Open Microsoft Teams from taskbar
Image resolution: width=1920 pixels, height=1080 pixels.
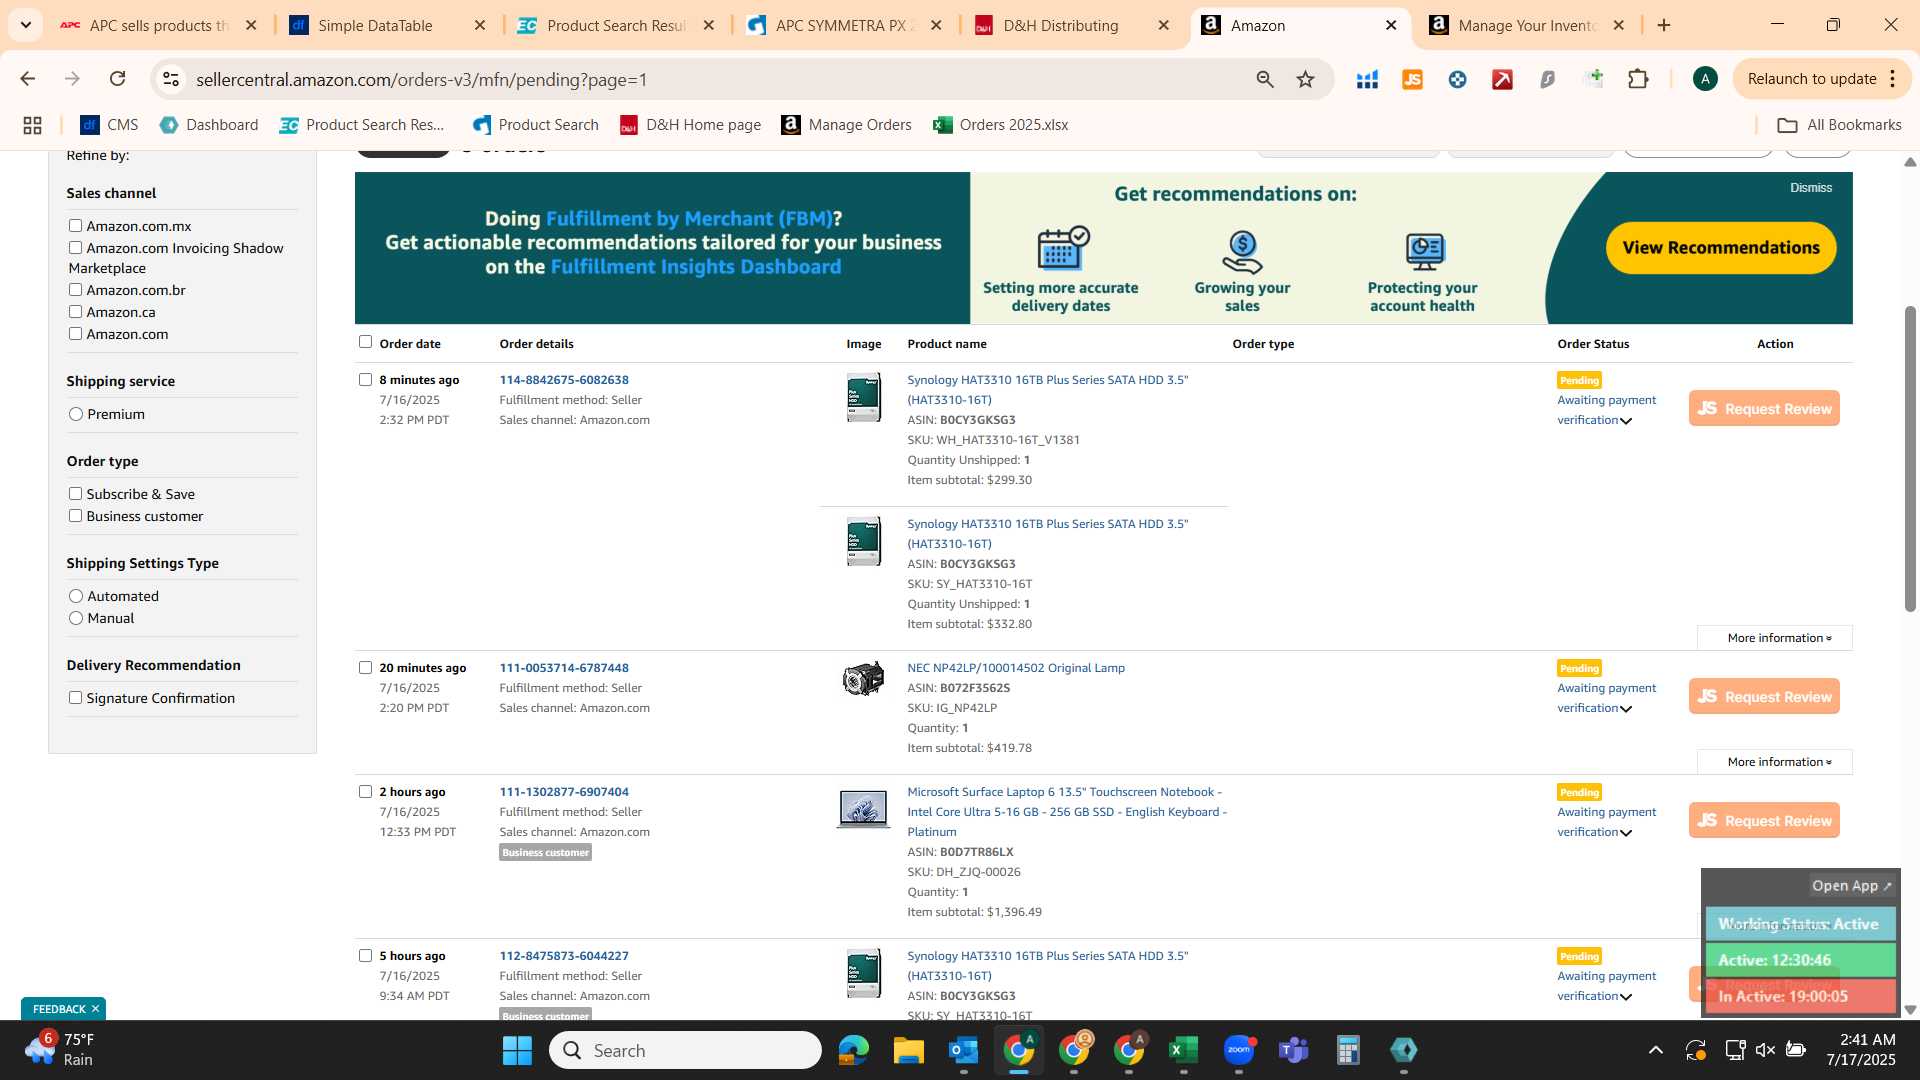[1293, 1050]
